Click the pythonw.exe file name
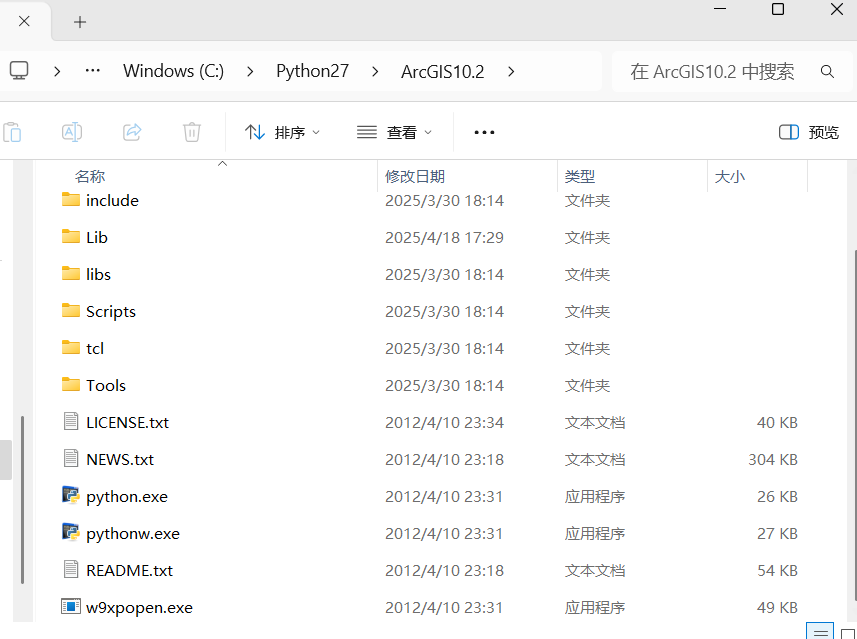This screenshot has height=639, width=857. 133,534
